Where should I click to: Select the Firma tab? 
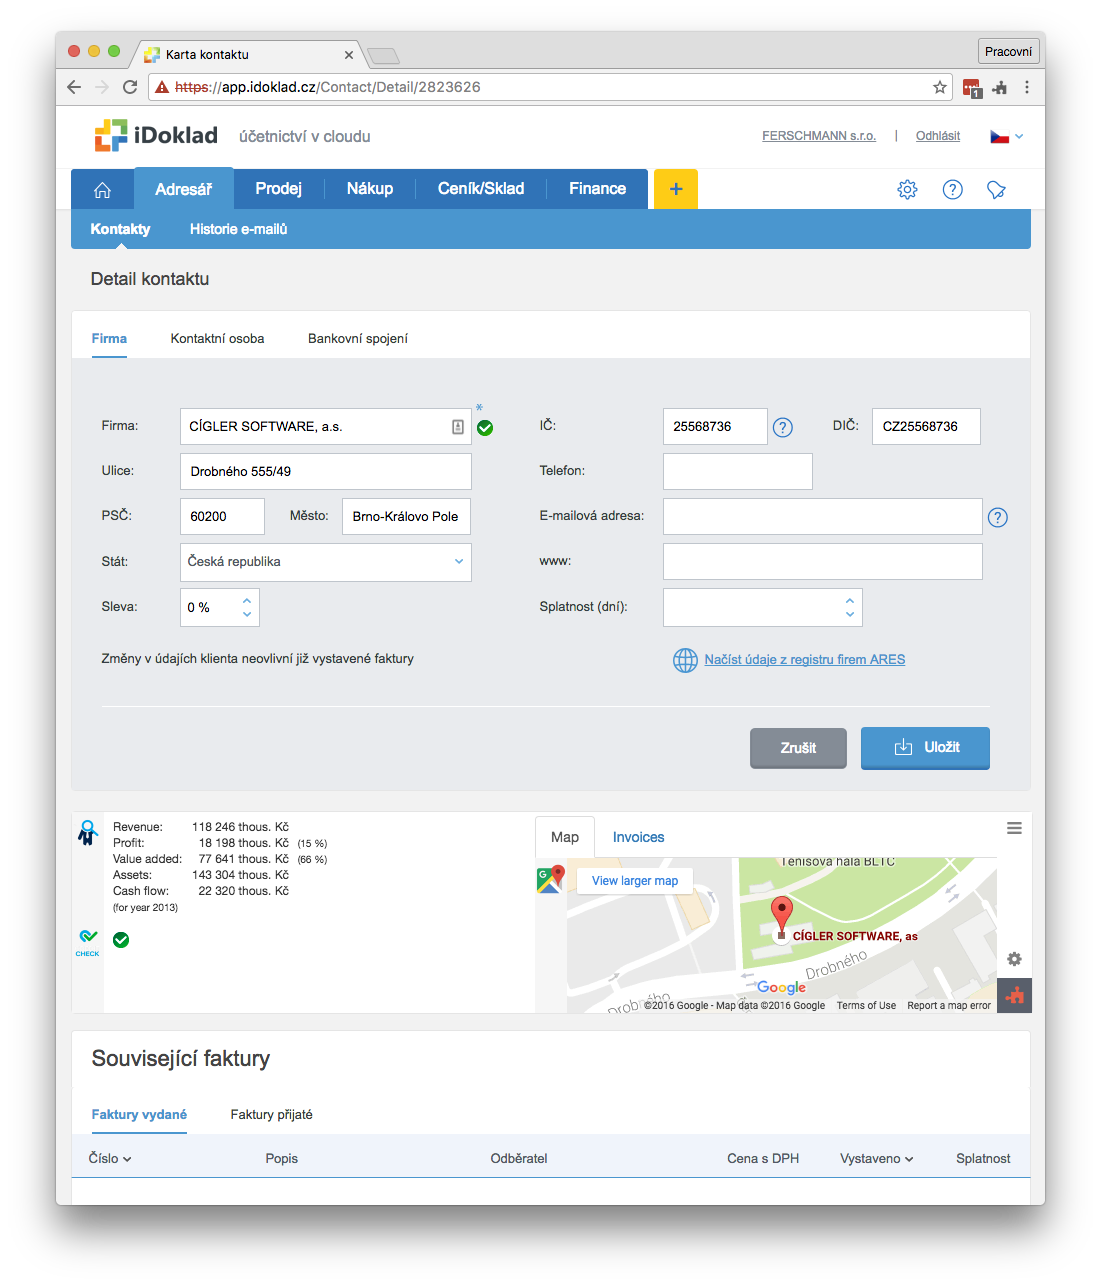109,339
